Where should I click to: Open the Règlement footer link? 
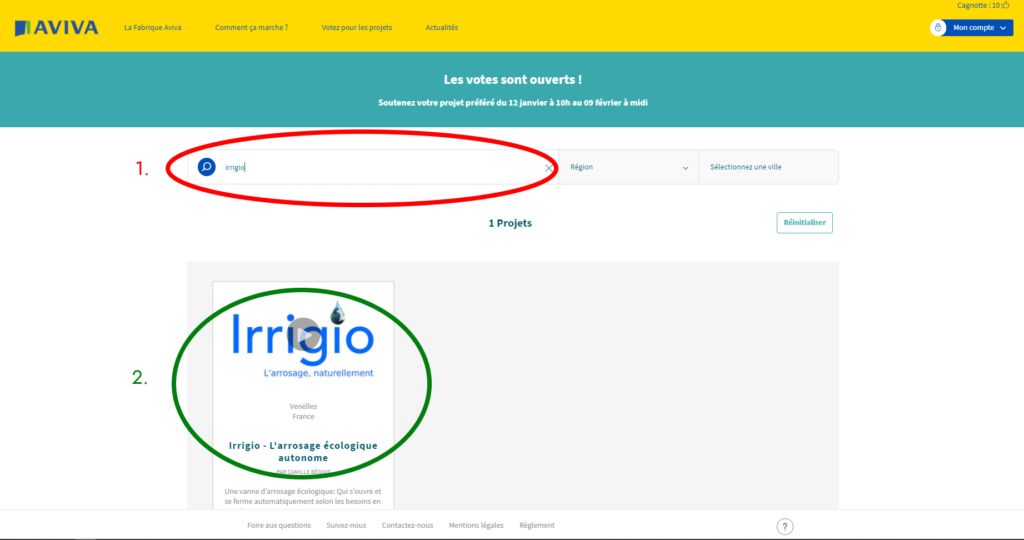[537, 525]
